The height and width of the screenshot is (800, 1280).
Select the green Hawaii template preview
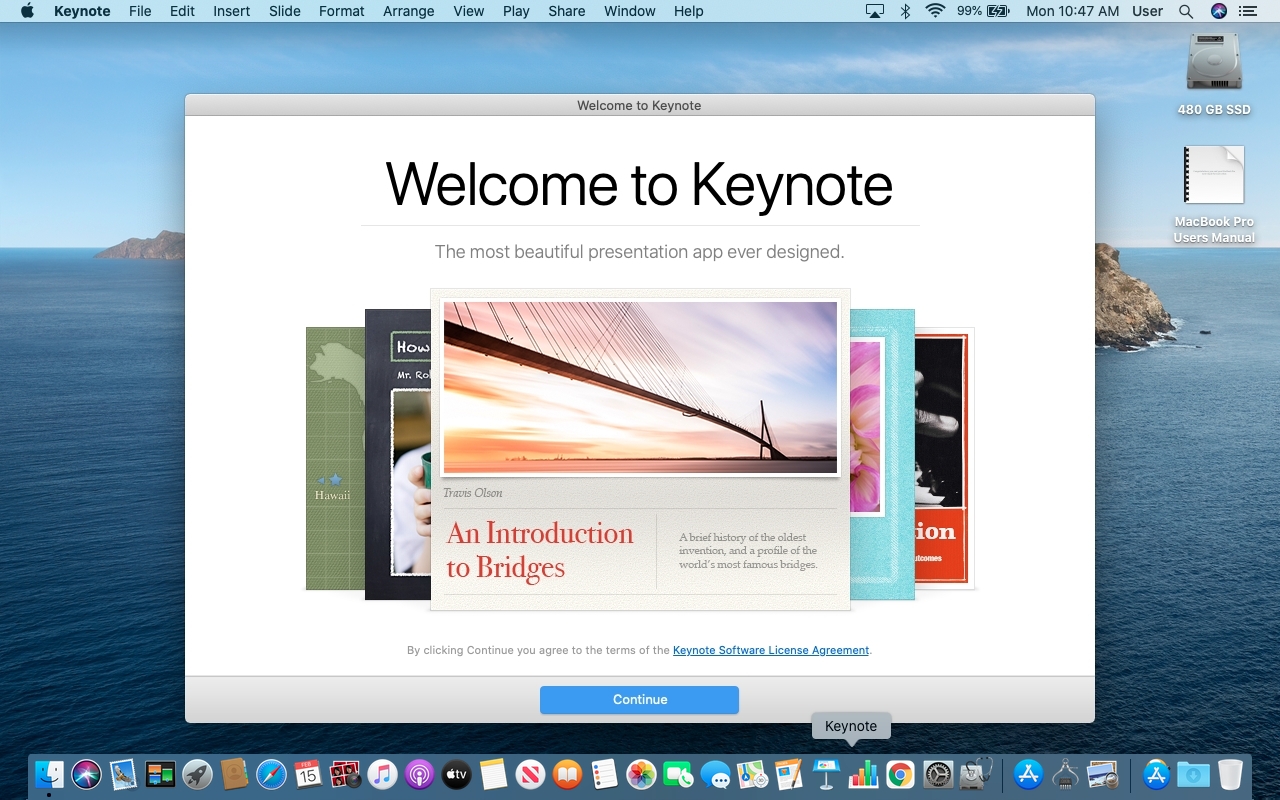tap(335, 458)
